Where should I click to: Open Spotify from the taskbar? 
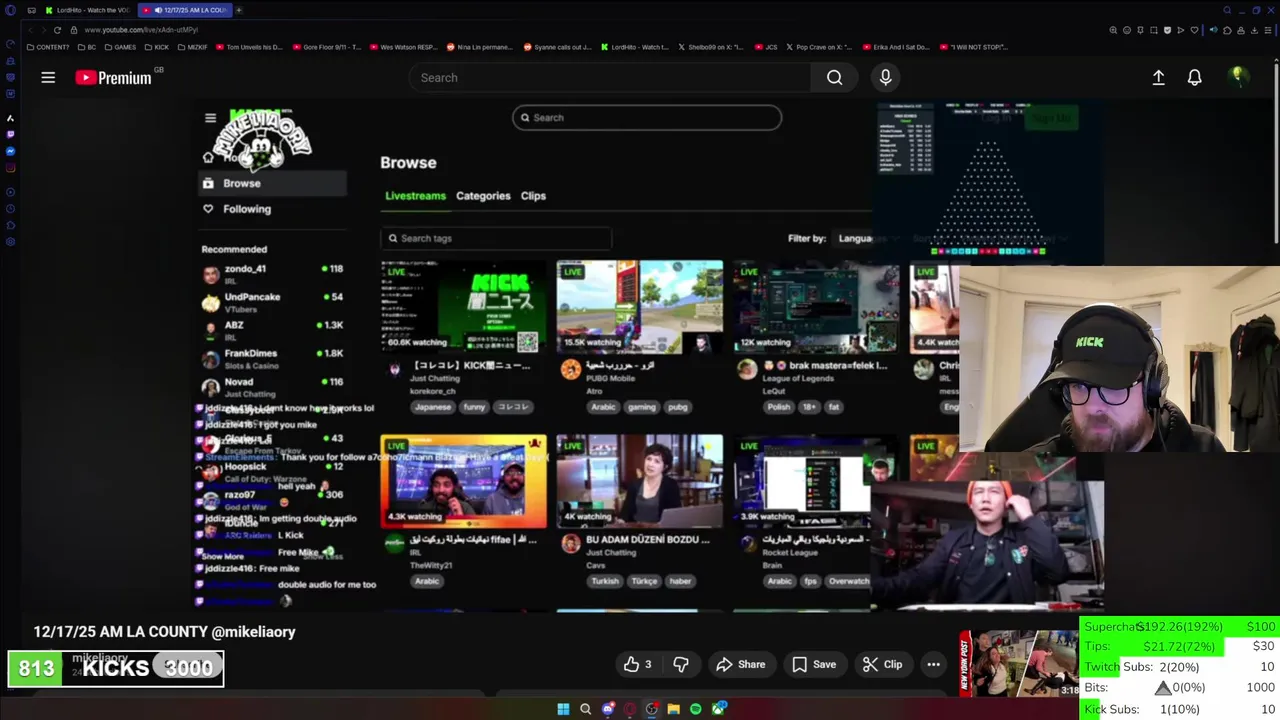pyautogui.click(x=695, y=709)
